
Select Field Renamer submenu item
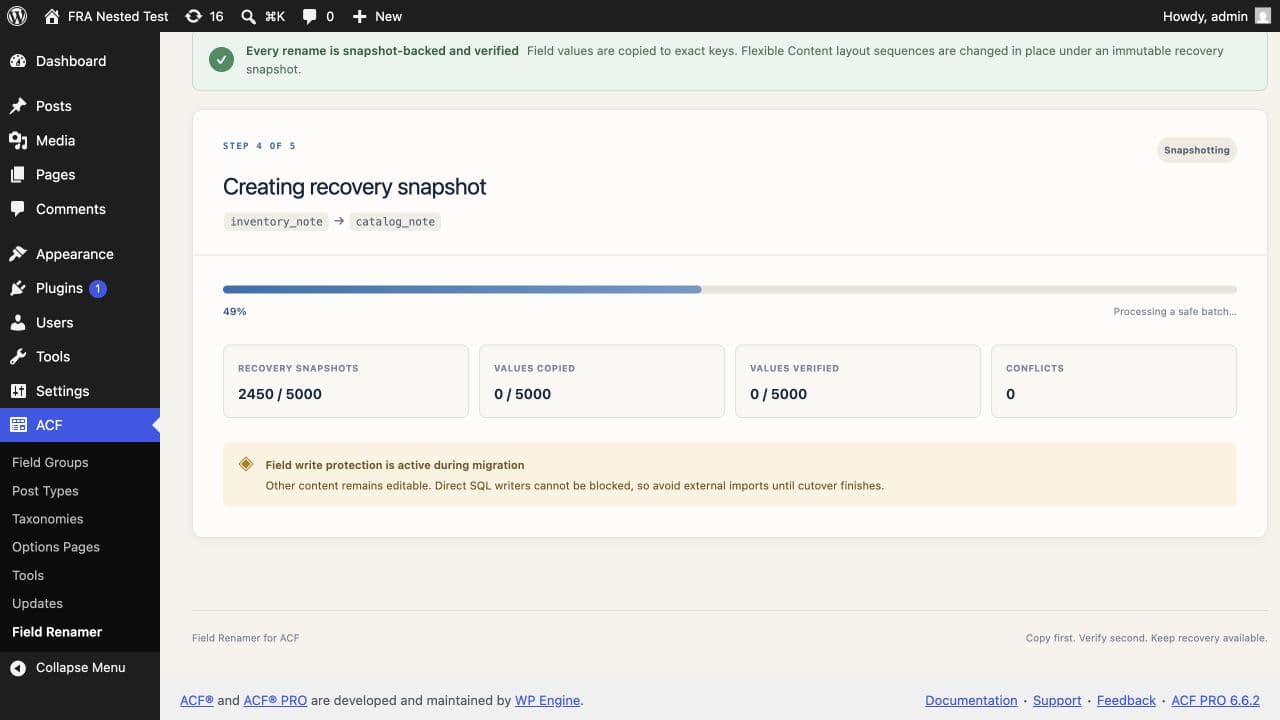point(57,632)
